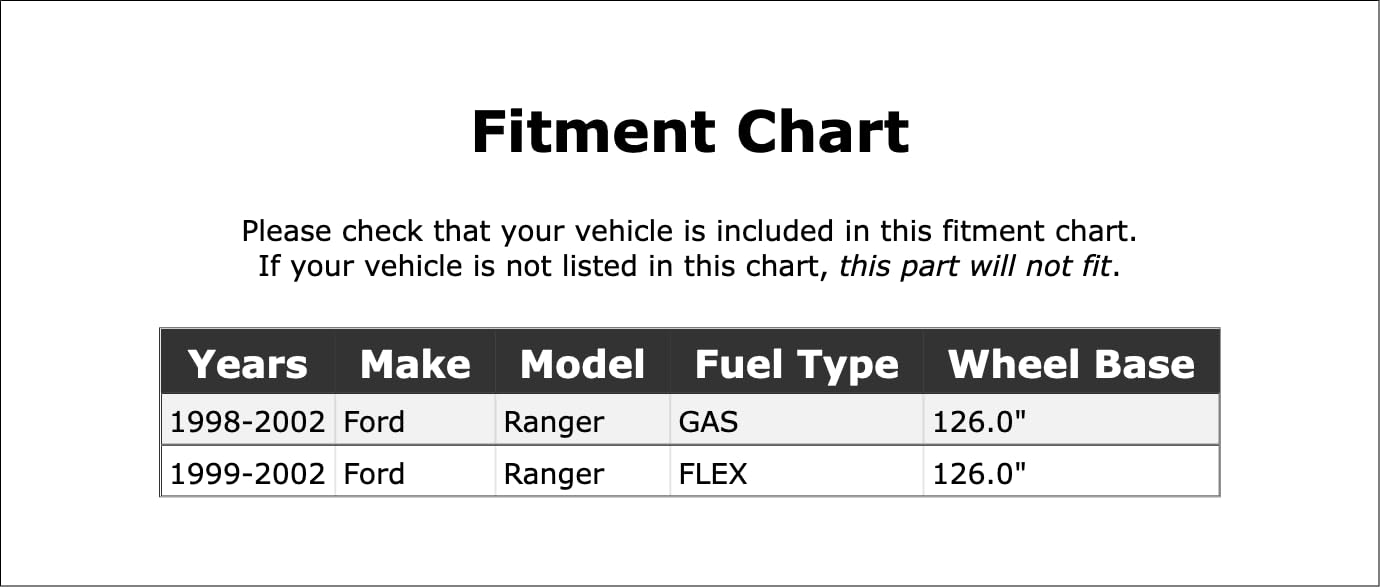Click Ford in the first row
1380x587 pixels.
click(x=374, y=422)
